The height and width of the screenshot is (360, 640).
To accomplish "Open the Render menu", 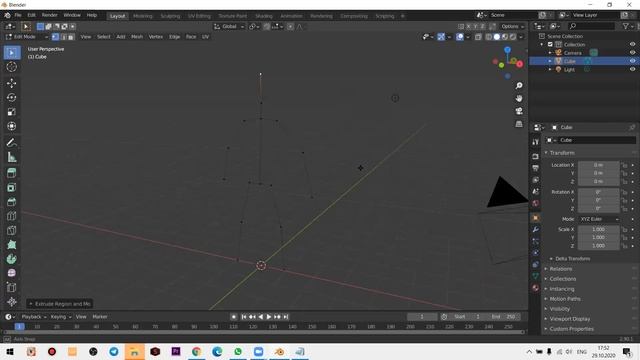I will (x=49, y=15).
